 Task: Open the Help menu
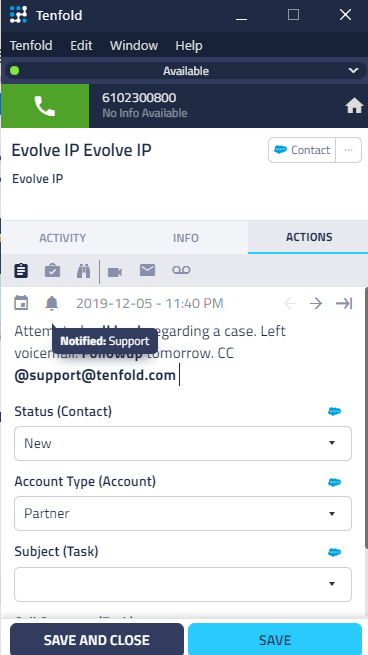point(189,45)
